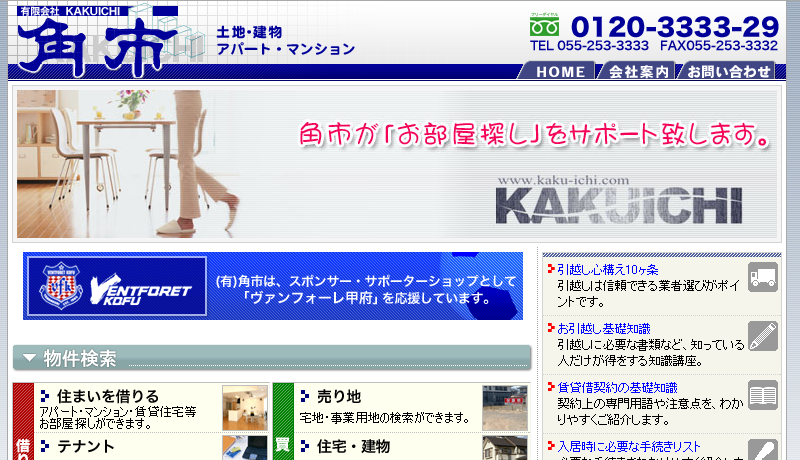Click the house thumbnail for 住宅・建物
Screen dimensions: 800x460
pos(505,448)
